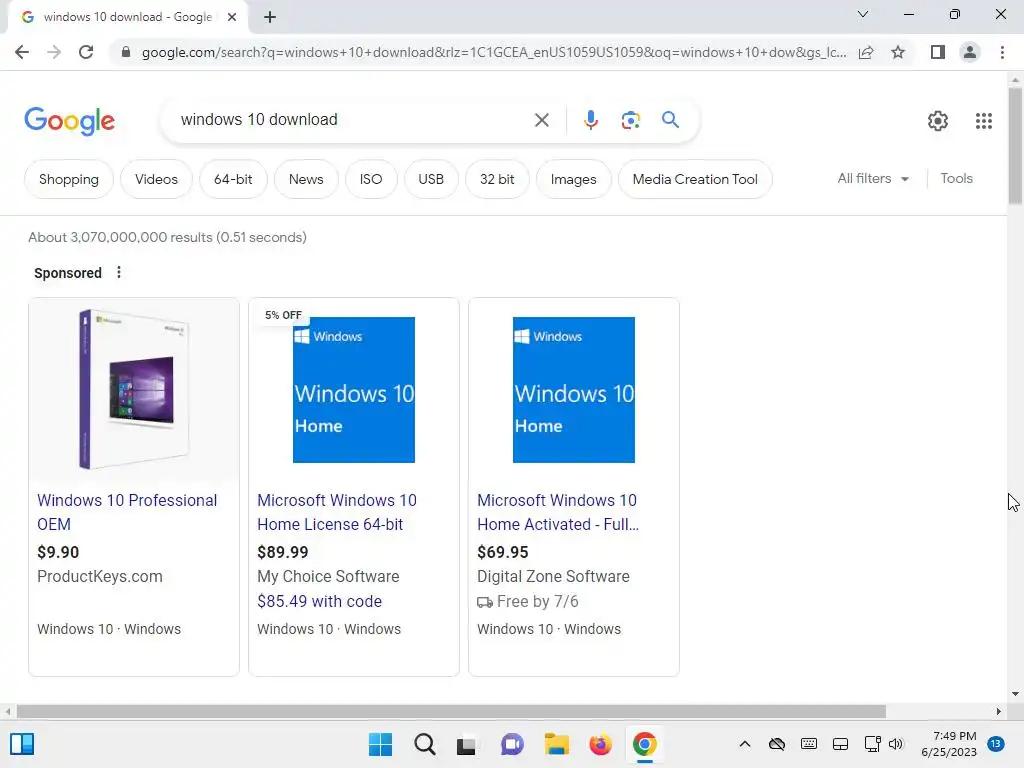This screenshot has height=768, width=1024.
Task: Click the Digital Zone Software seller name
Action: pos(553,576)
